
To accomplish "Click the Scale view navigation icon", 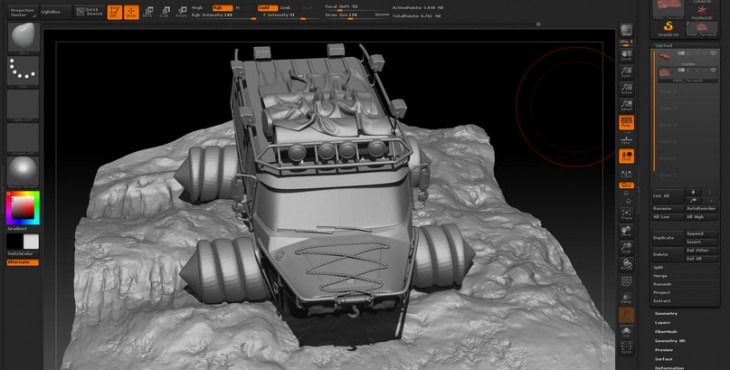I will (x=626, y=248).
